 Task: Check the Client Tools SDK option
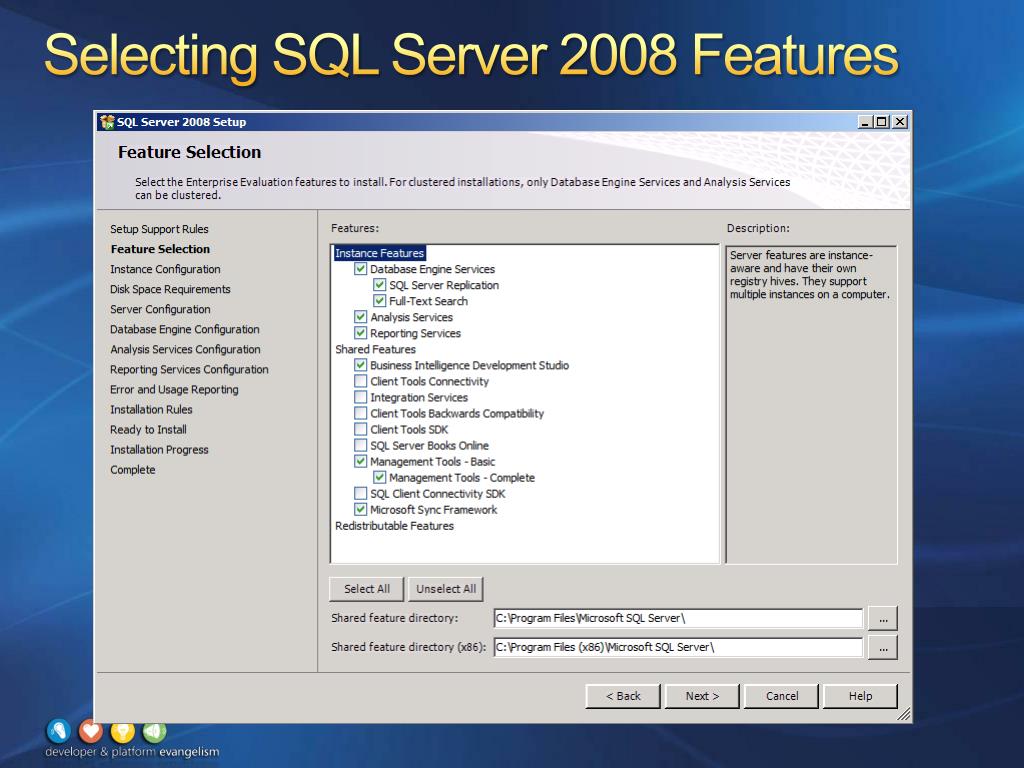[360, 429]
